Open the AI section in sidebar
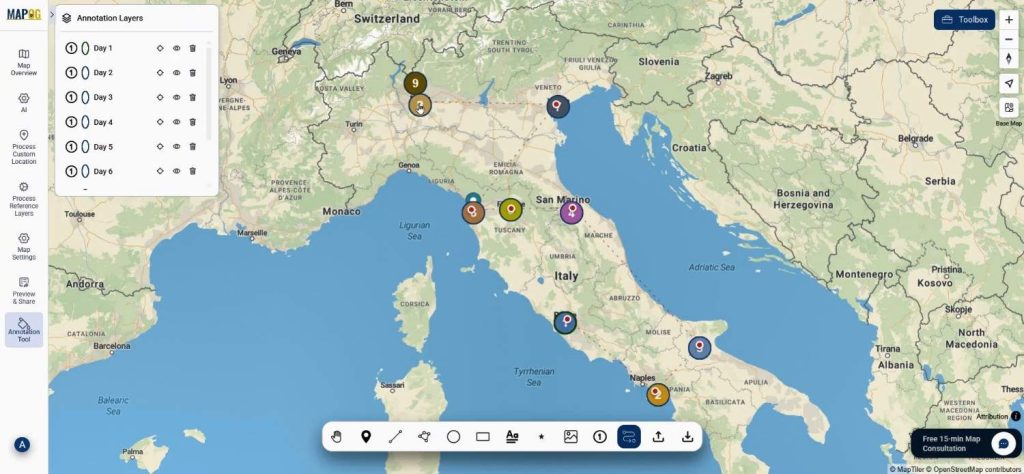 pyautogui.click(x=24, y=103)
